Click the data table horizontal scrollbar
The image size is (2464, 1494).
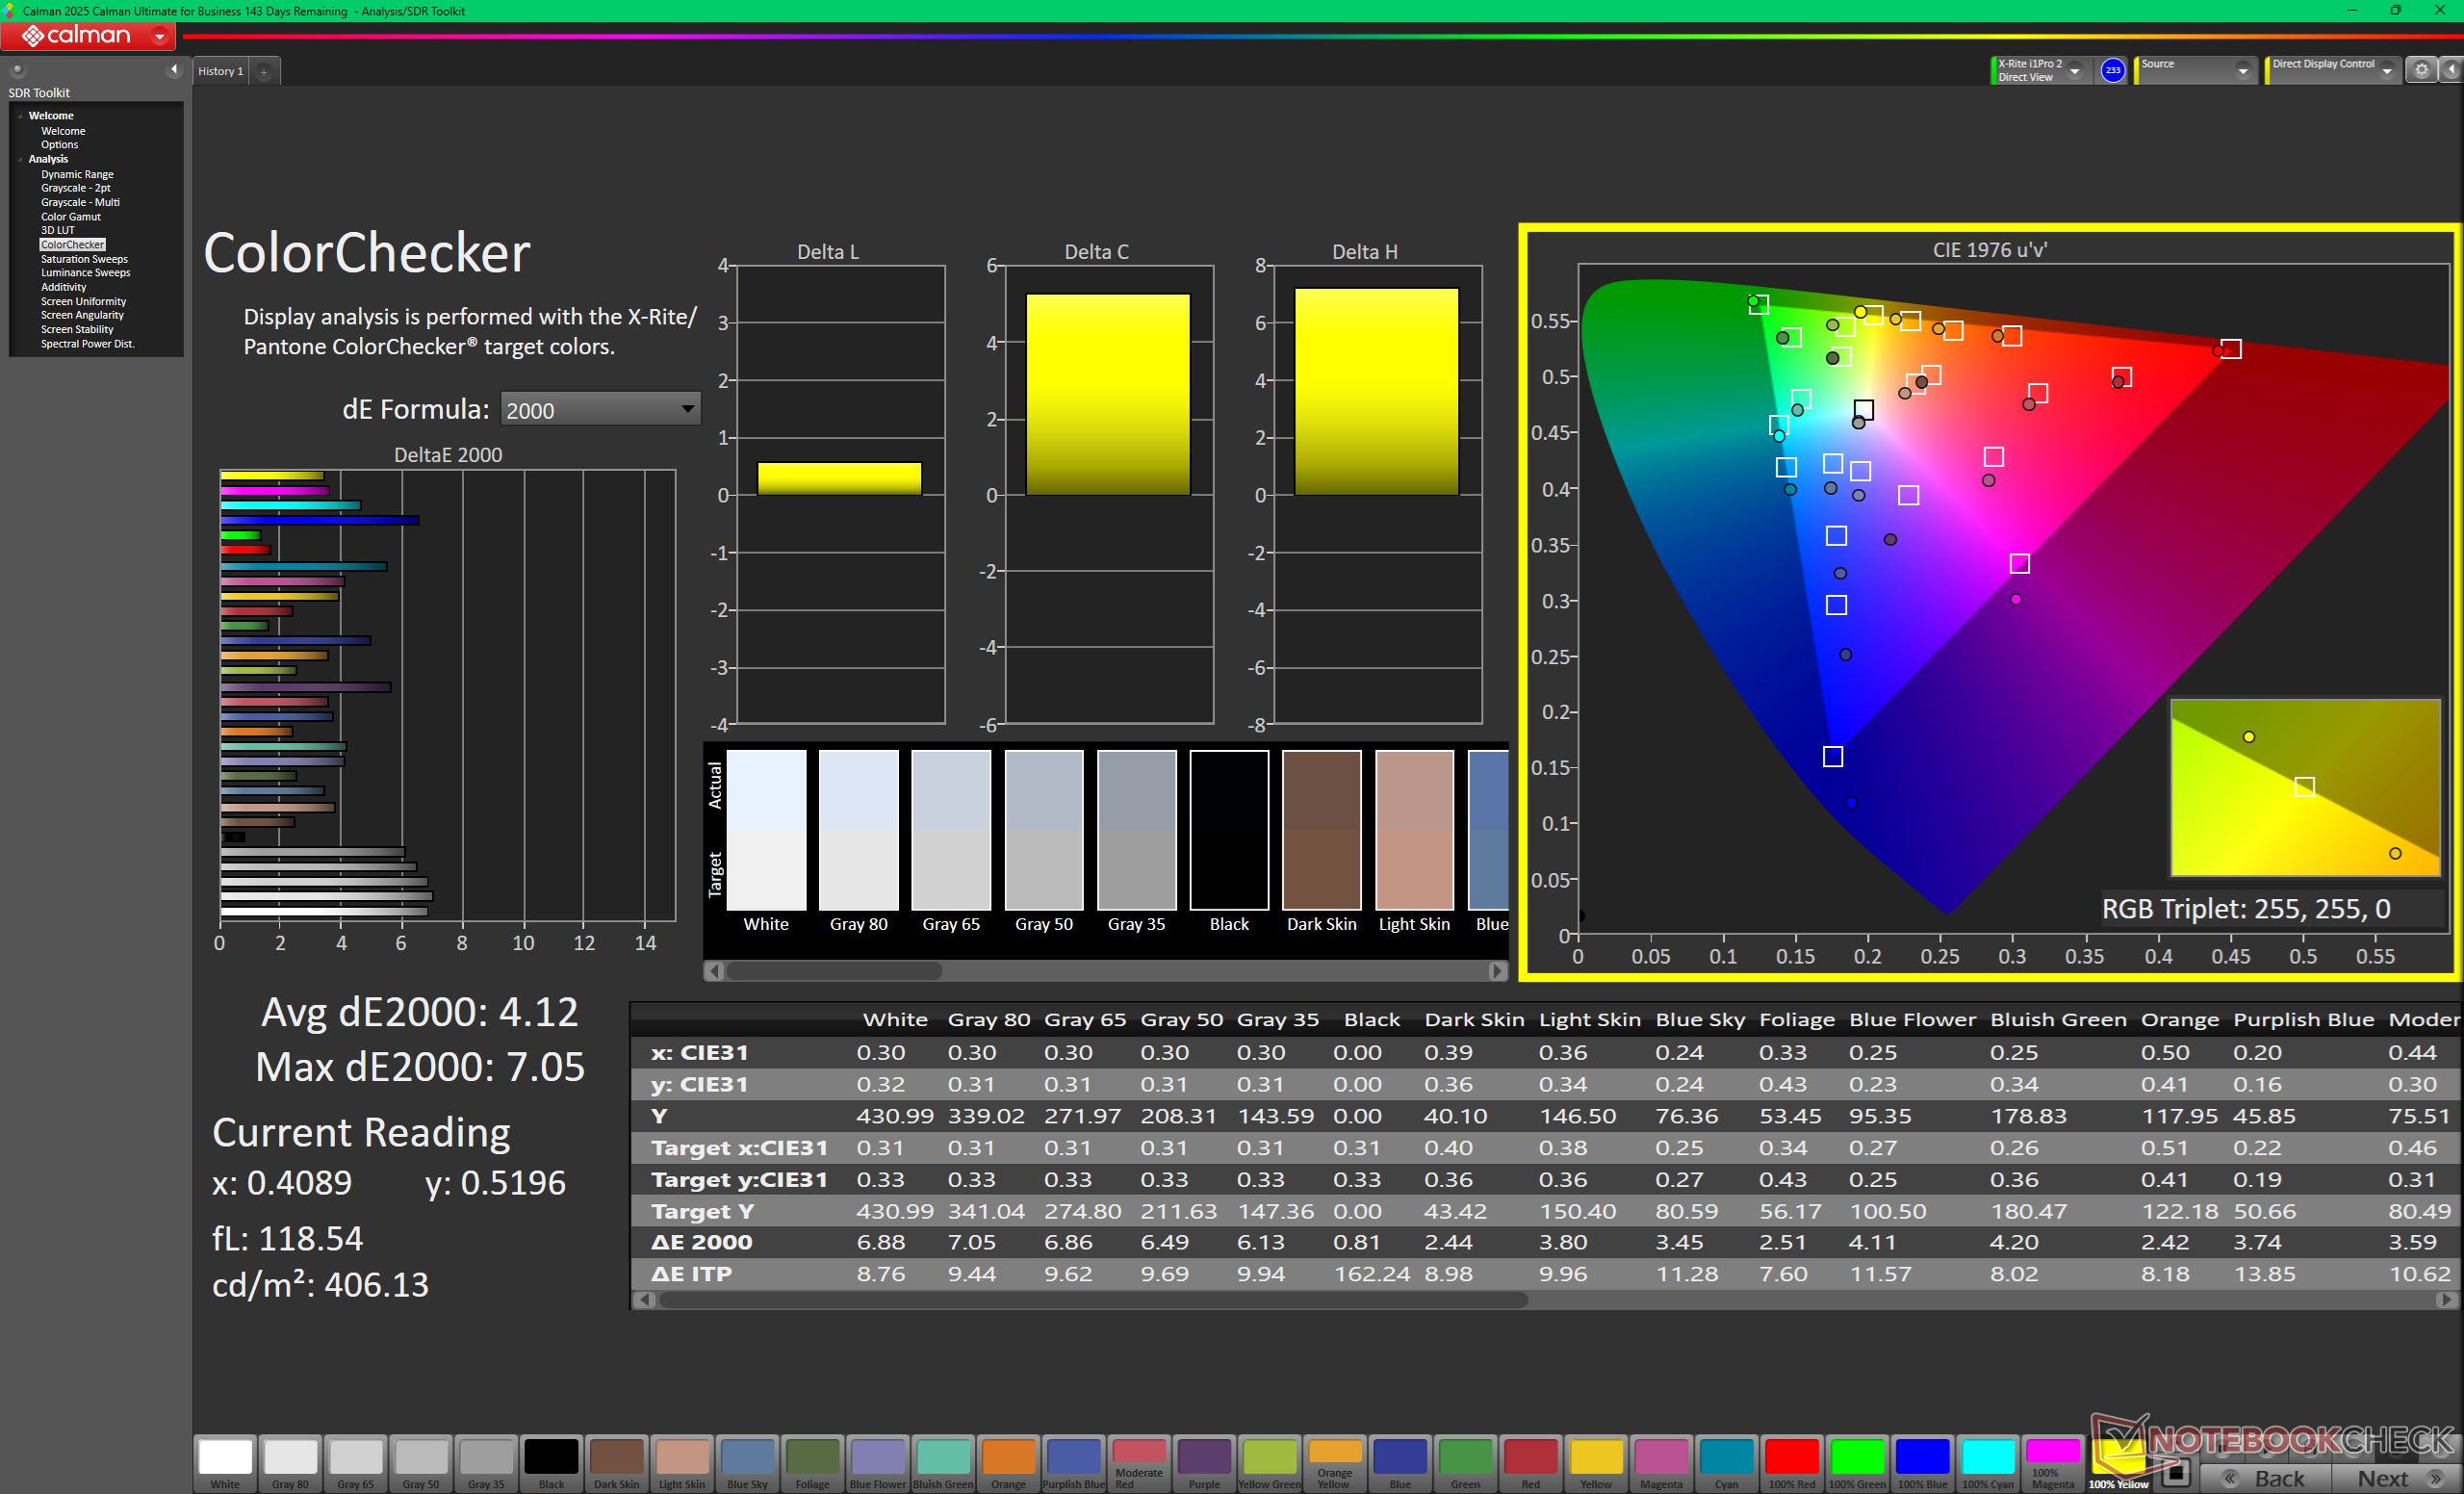(1092, 1299)
